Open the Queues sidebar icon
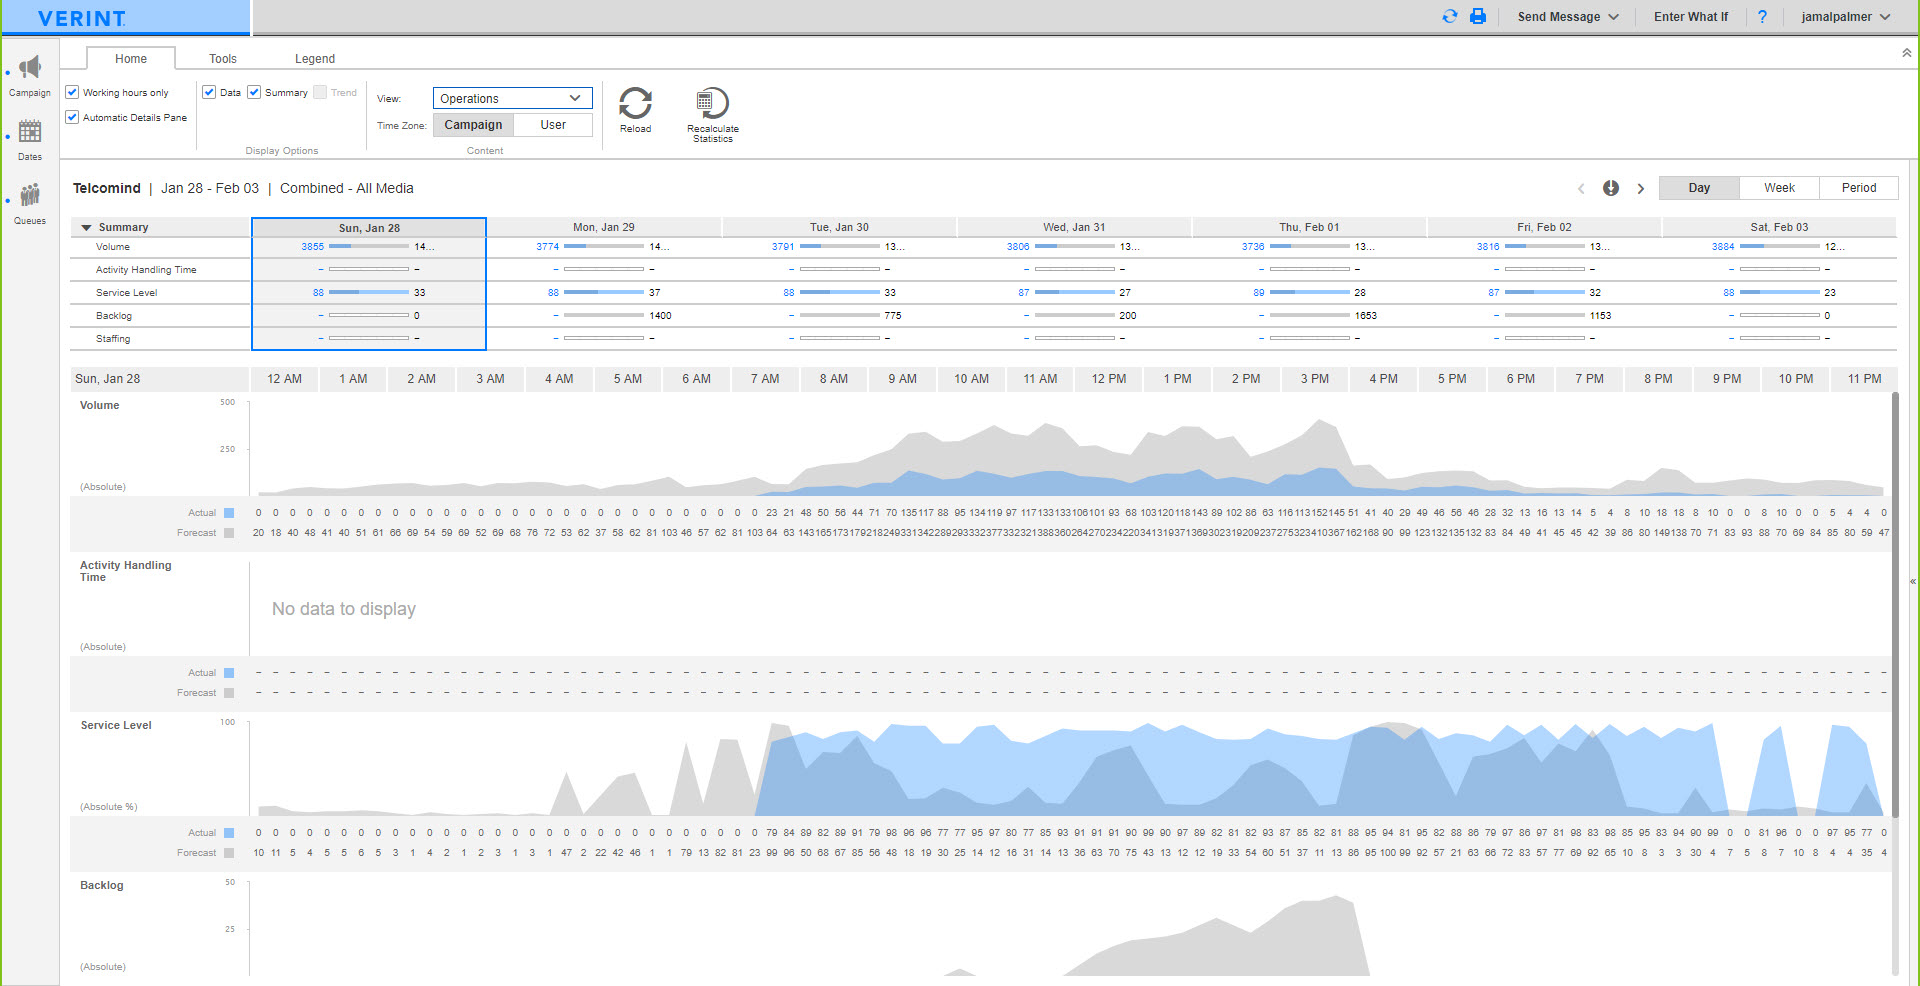 tap(30, 194)
